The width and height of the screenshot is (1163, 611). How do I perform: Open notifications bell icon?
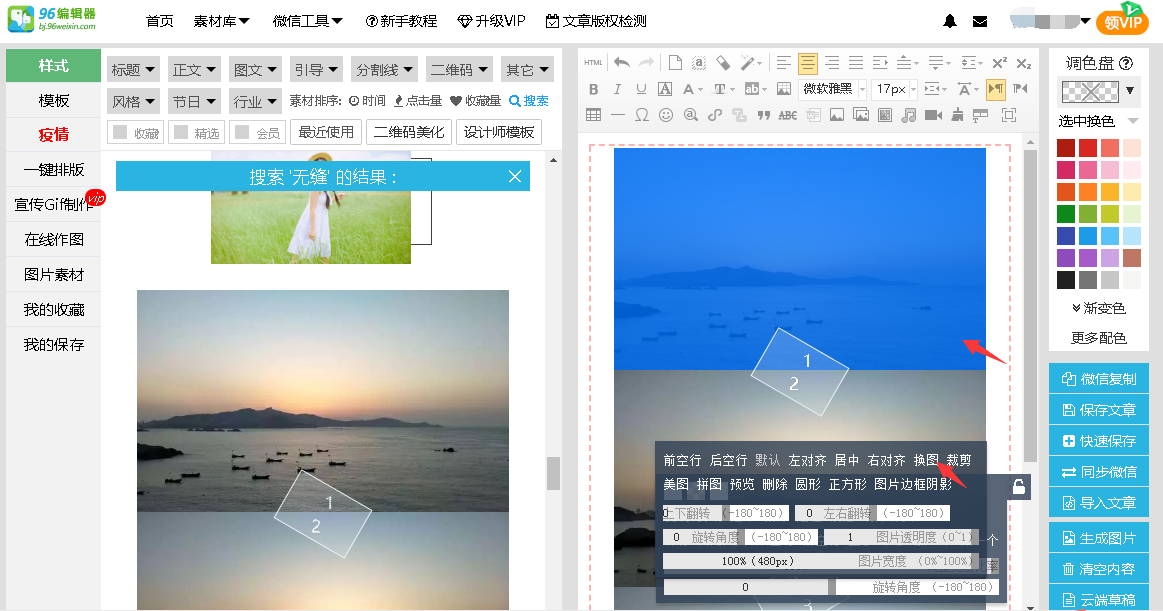click(950, 22)
